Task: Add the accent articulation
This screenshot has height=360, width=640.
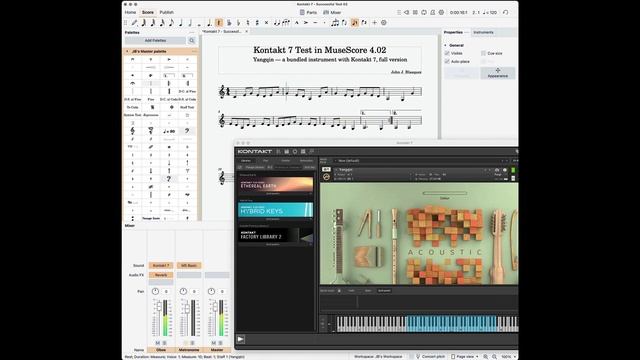Action: 306,23
